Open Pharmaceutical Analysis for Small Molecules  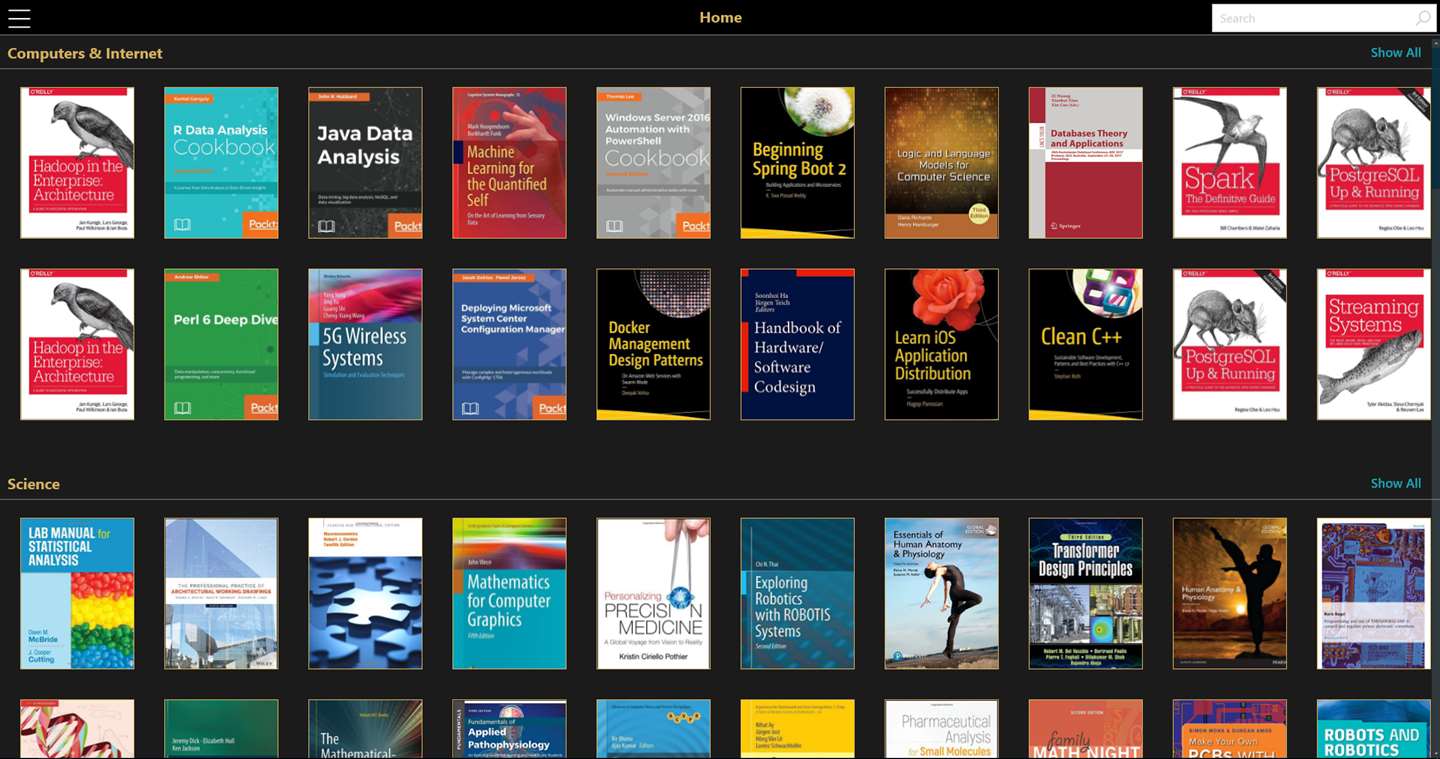coord(941,729)
